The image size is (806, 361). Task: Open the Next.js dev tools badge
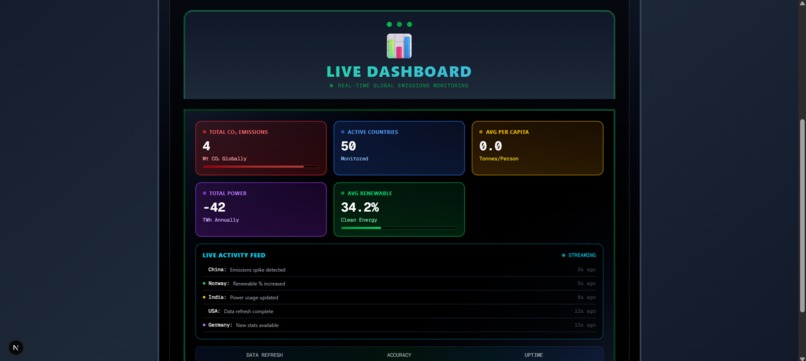click(15, 348)
